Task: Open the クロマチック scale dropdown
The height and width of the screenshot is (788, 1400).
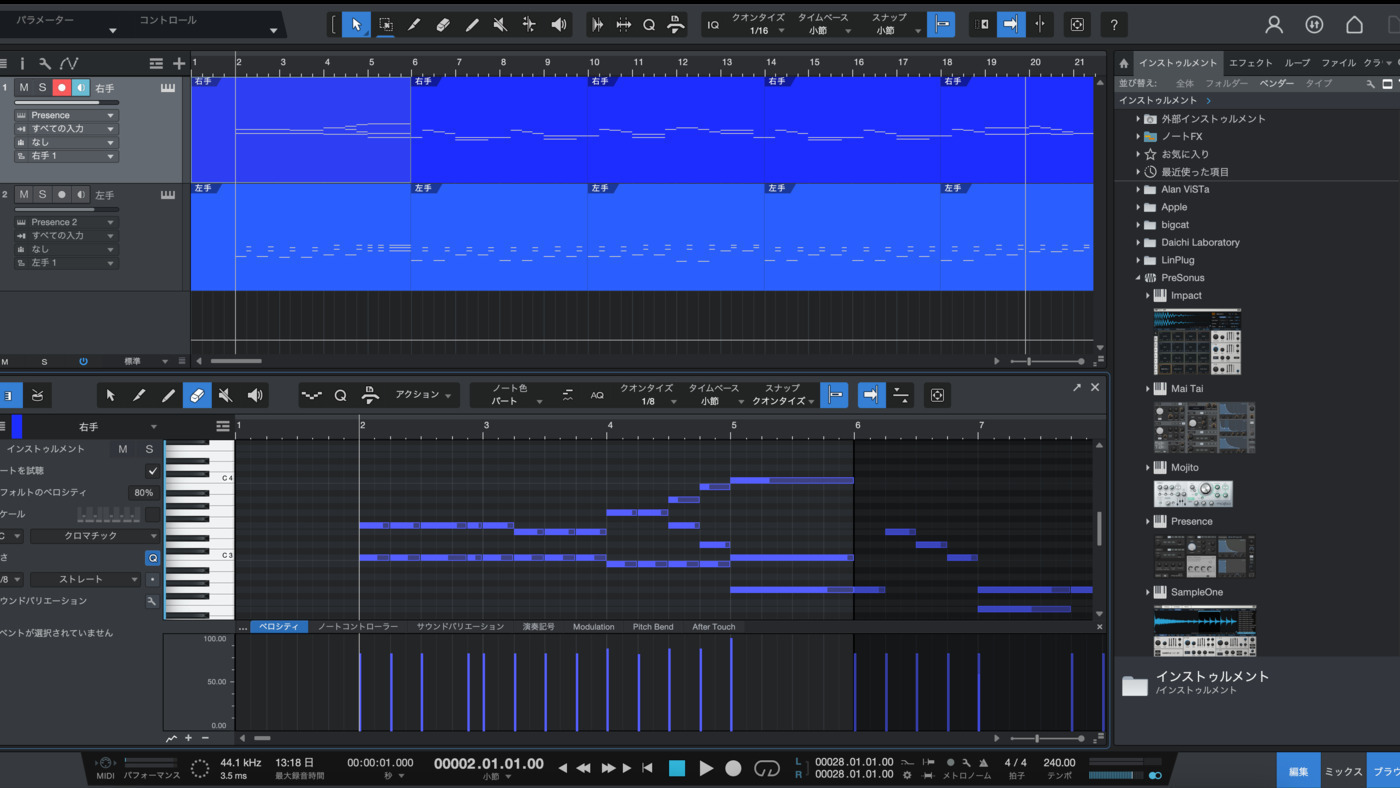Action: point(95,536)
